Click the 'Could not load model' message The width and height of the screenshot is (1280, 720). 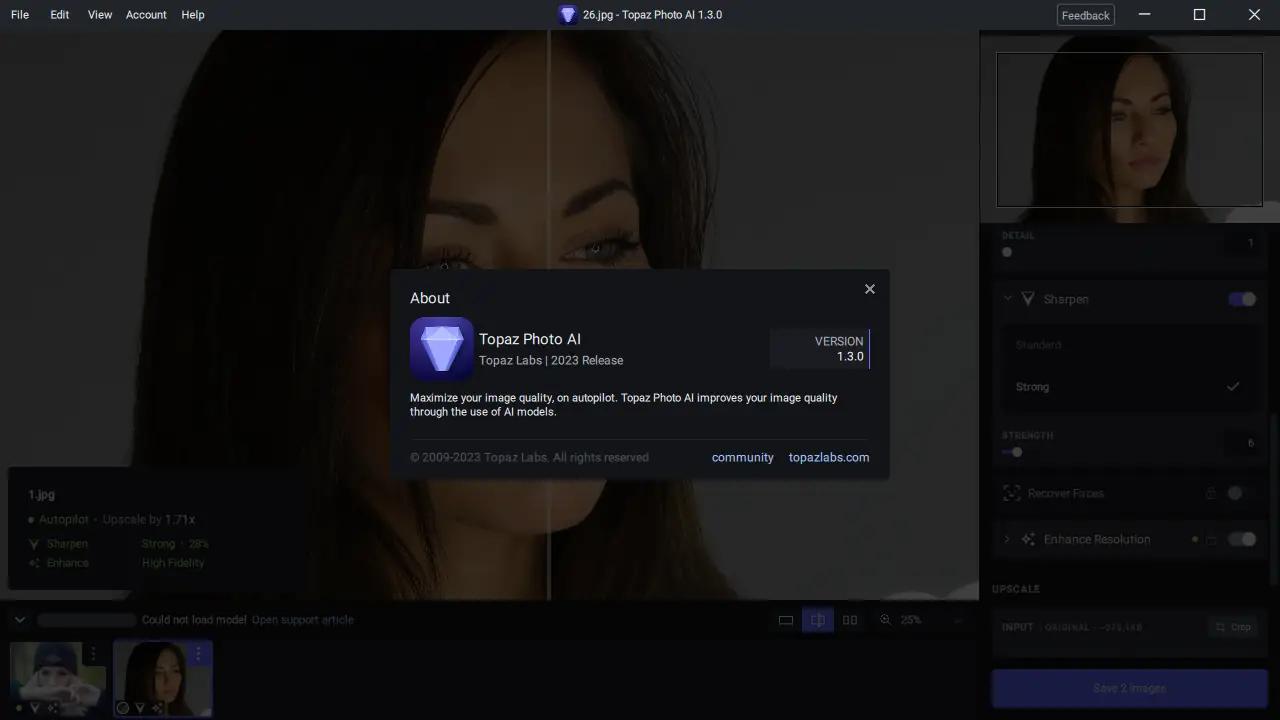(x=194, y=620)
